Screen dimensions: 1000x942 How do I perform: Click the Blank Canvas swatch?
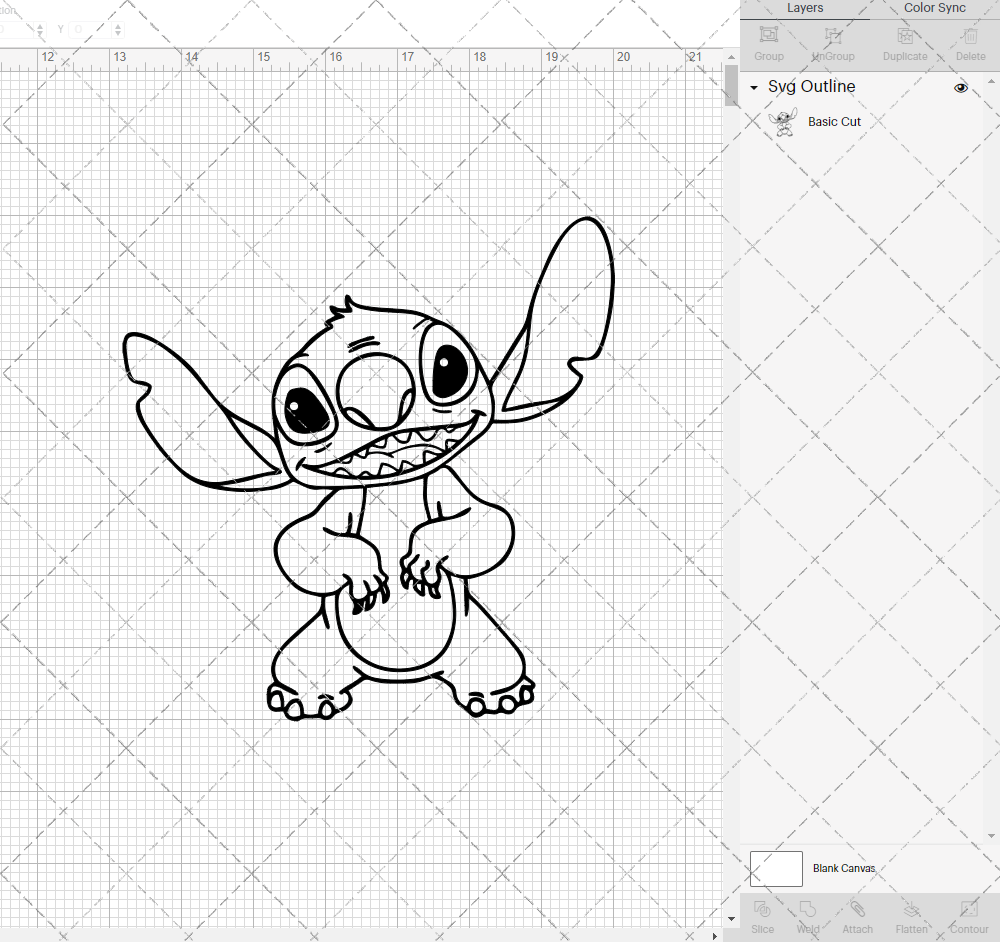point(776,869)
